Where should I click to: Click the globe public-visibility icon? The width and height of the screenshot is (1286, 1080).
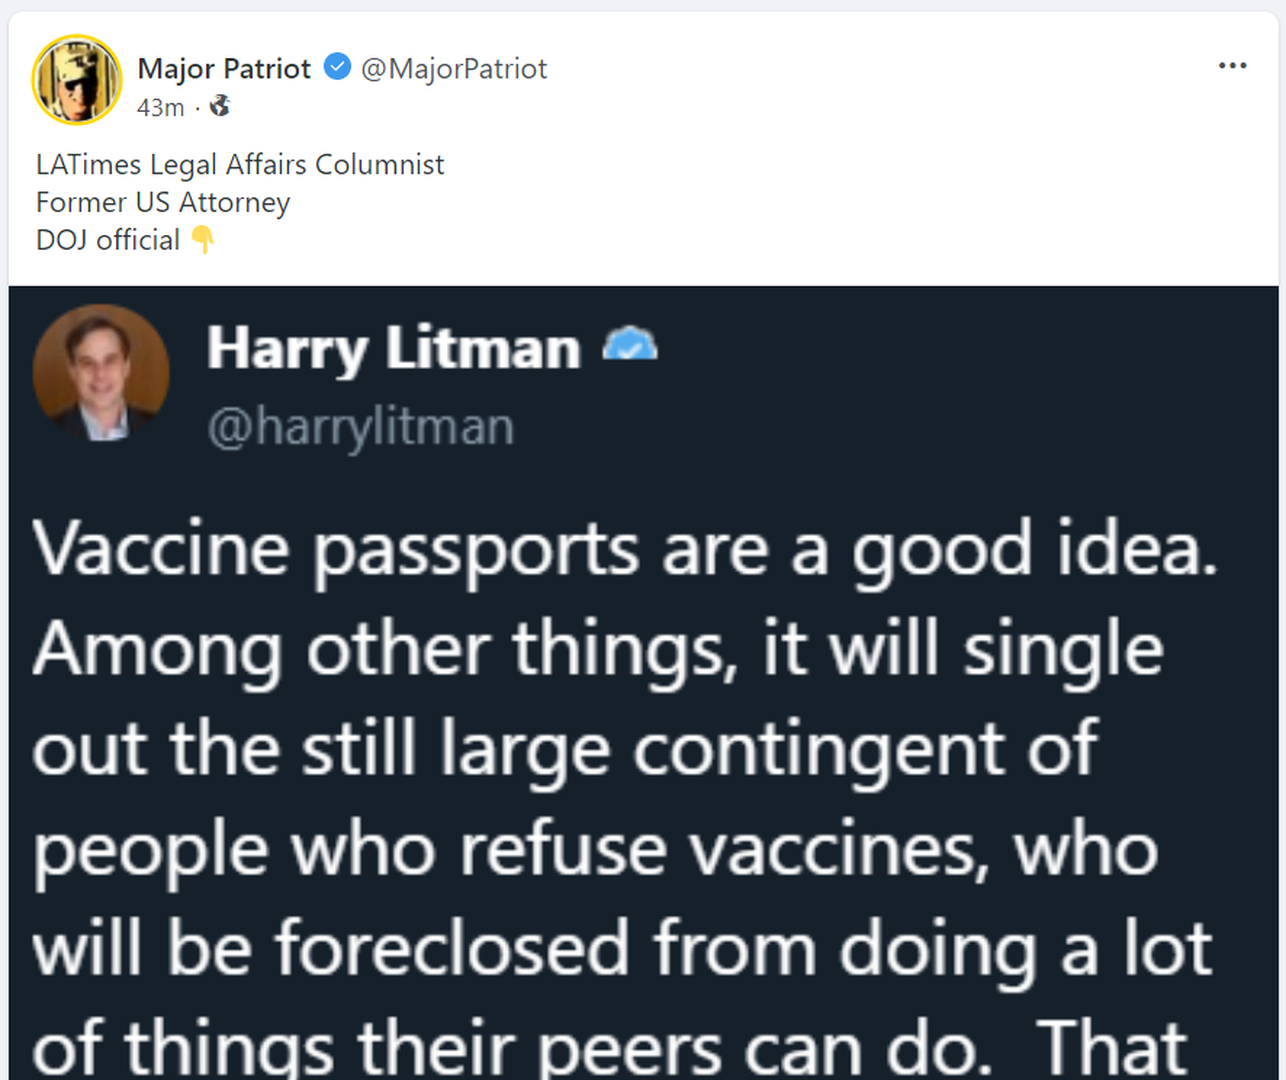coord(220,106)
